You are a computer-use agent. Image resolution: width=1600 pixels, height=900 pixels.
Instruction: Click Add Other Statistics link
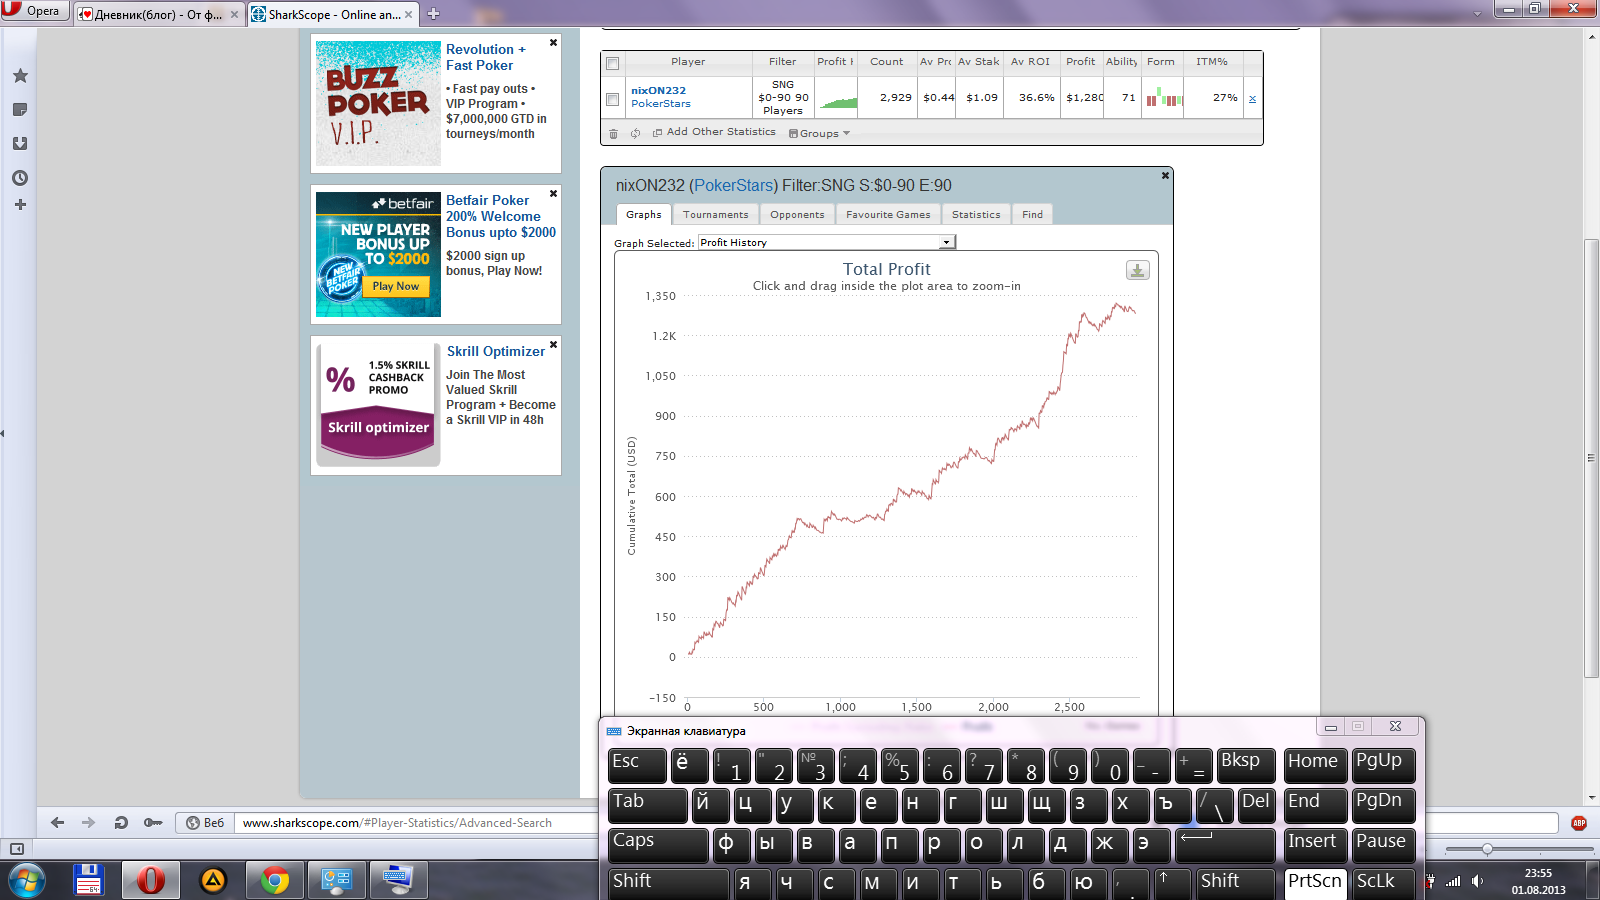(720, 132)
